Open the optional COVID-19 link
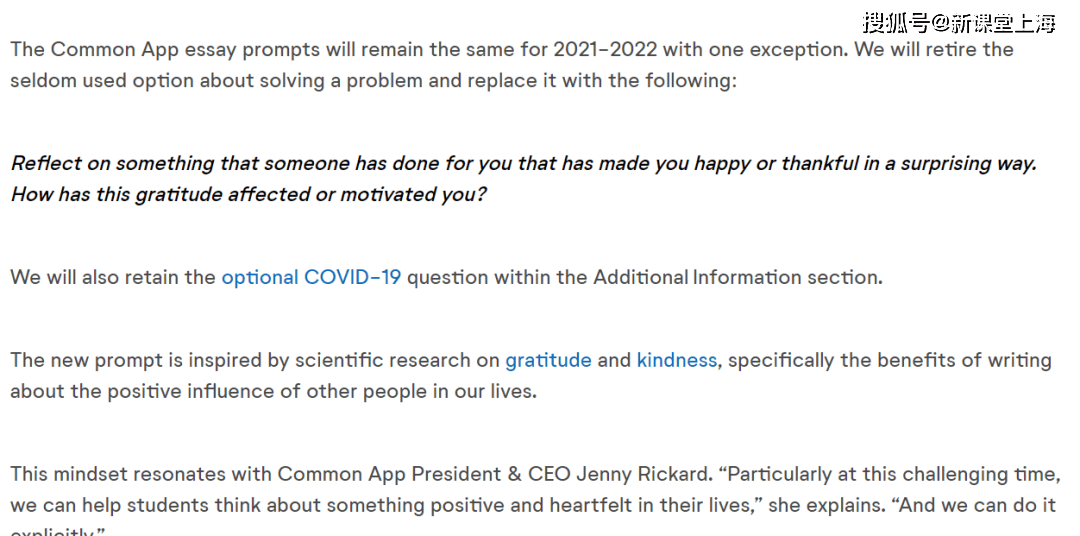 click(311, 278)
